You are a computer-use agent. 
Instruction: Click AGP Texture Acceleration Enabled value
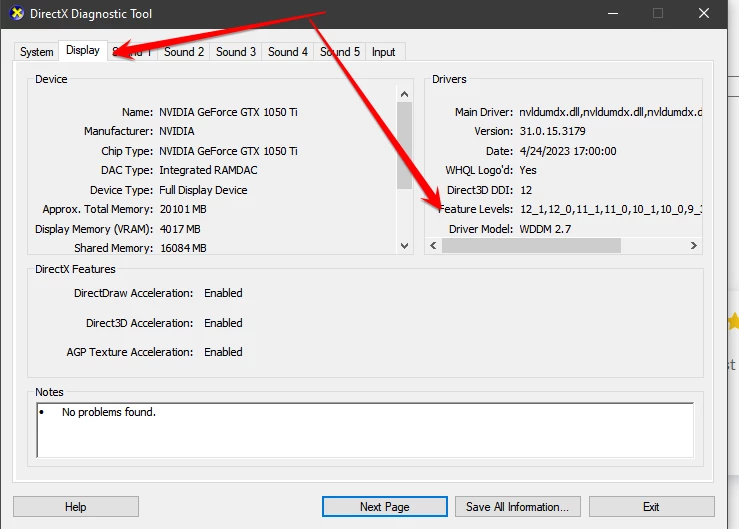(x=223, y=352)
